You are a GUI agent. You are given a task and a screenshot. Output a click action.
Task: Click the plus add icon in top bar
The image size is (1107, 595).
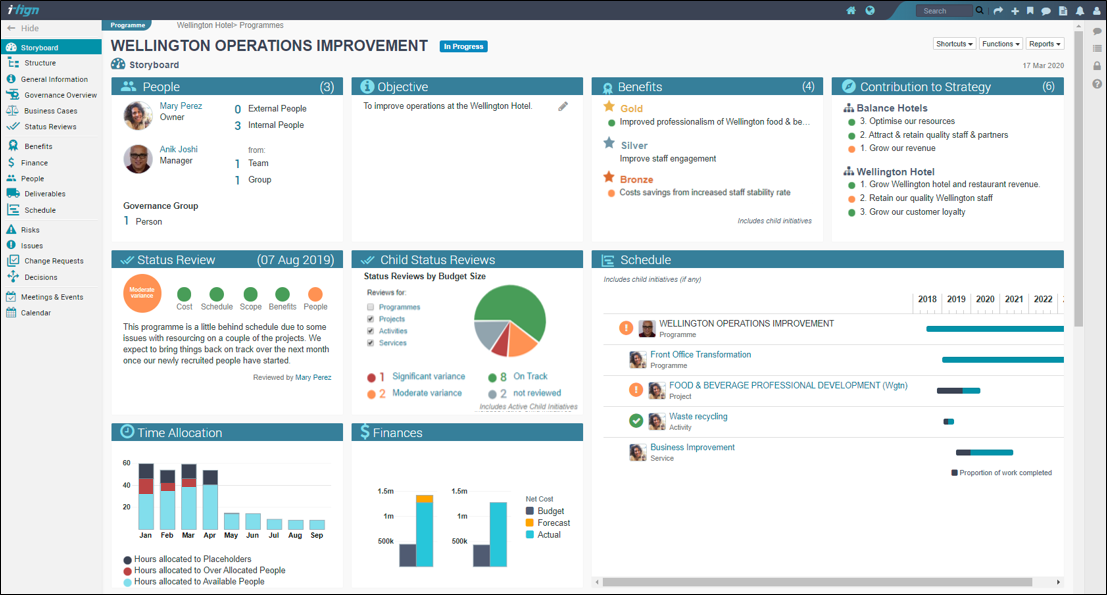pyautogui.click(x=1015, y=11)
